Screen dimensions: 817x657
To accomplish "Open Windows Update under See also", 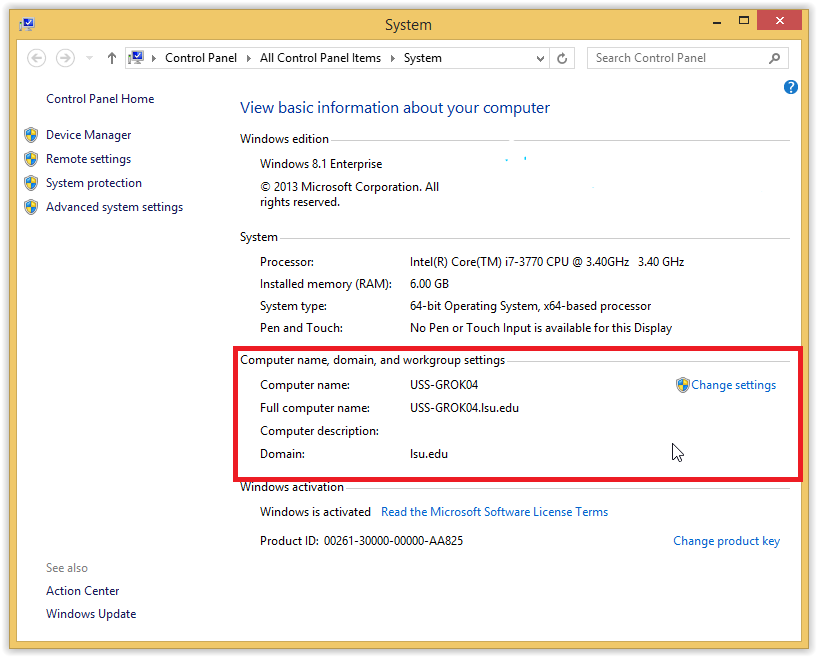I will 91,614.
